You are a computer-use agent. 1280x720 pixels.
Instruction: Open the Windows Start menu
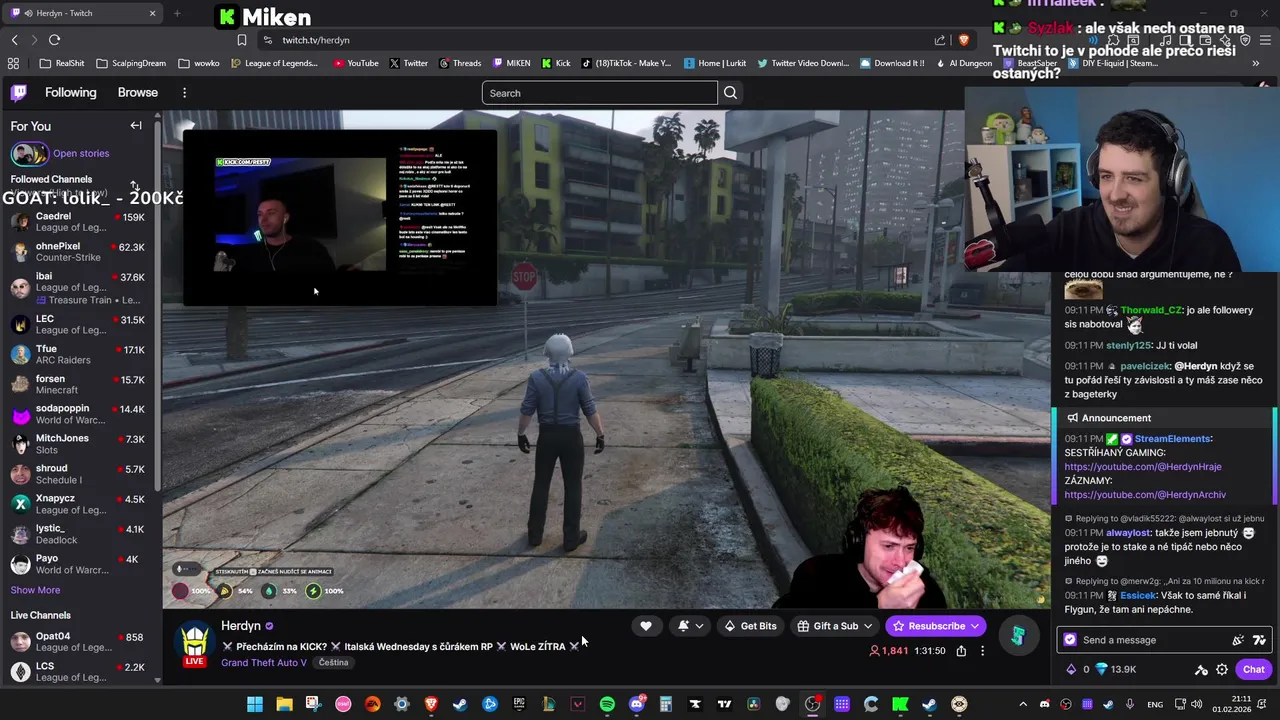[x=255, y=704]
